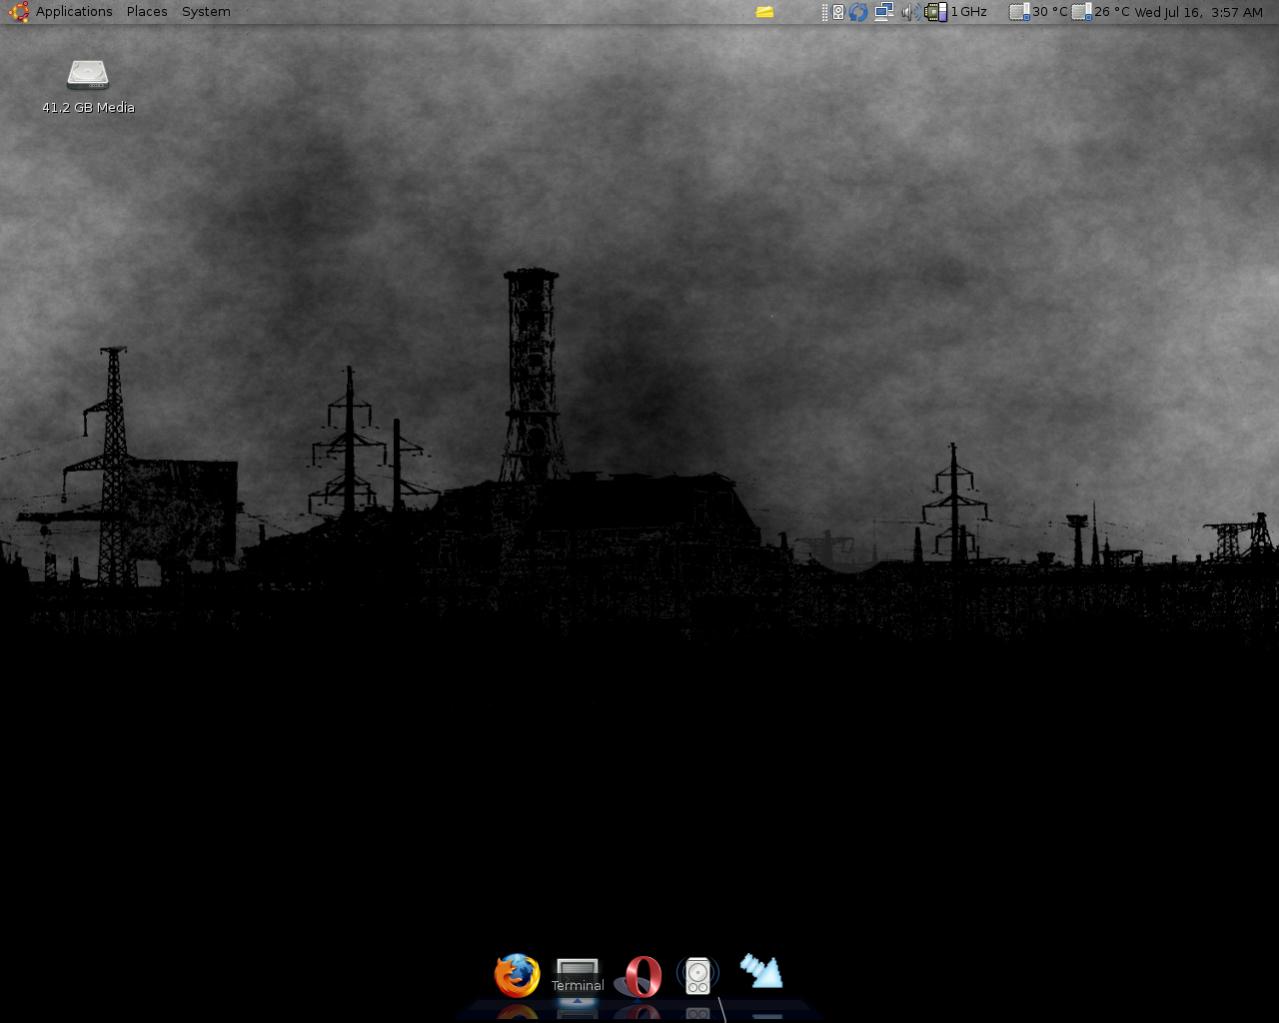Click the 30 °C temperature reading

(1050, 12)
